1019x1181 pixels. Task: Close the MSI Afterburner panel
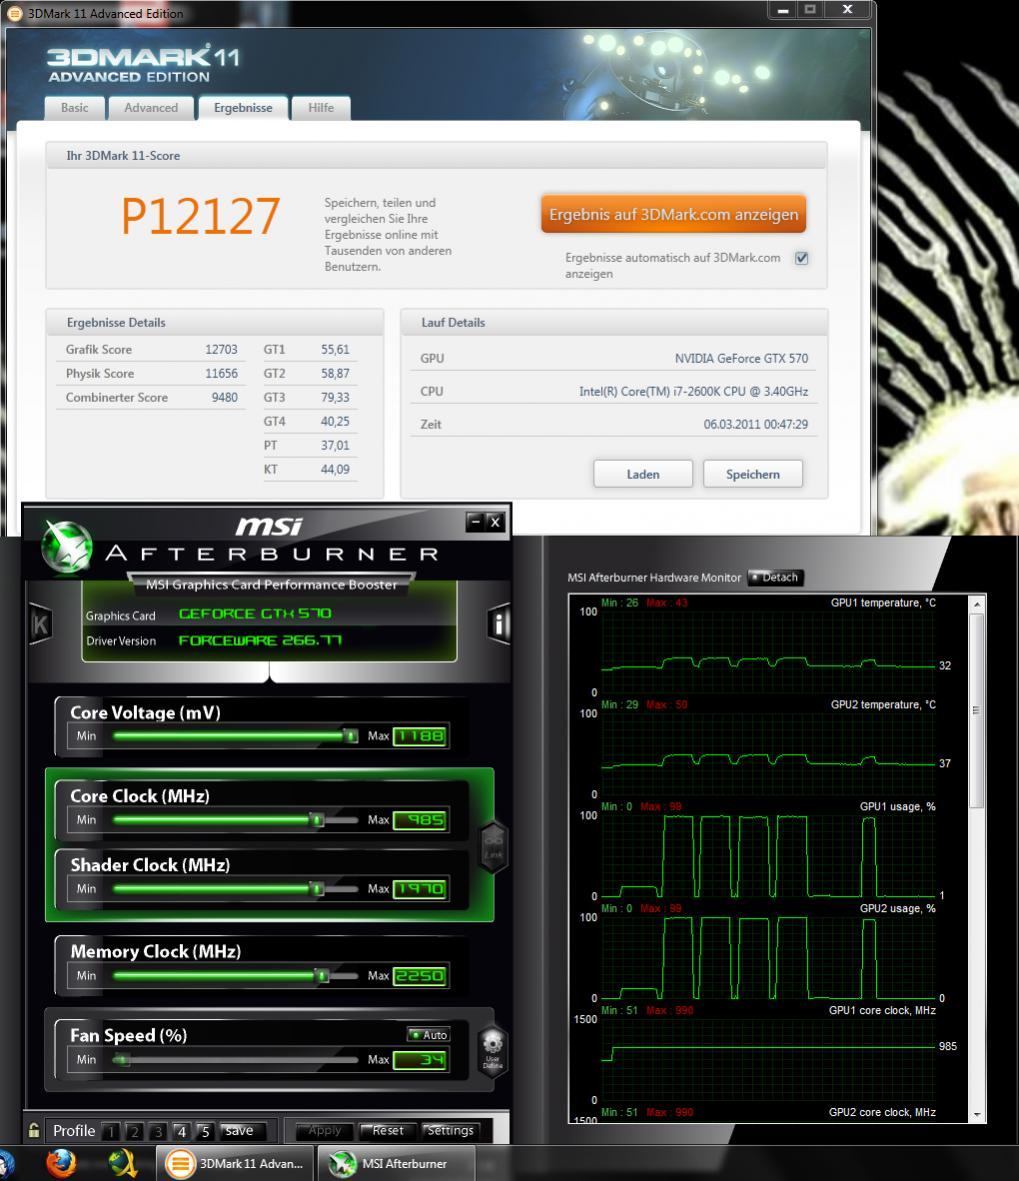point(495,521)
